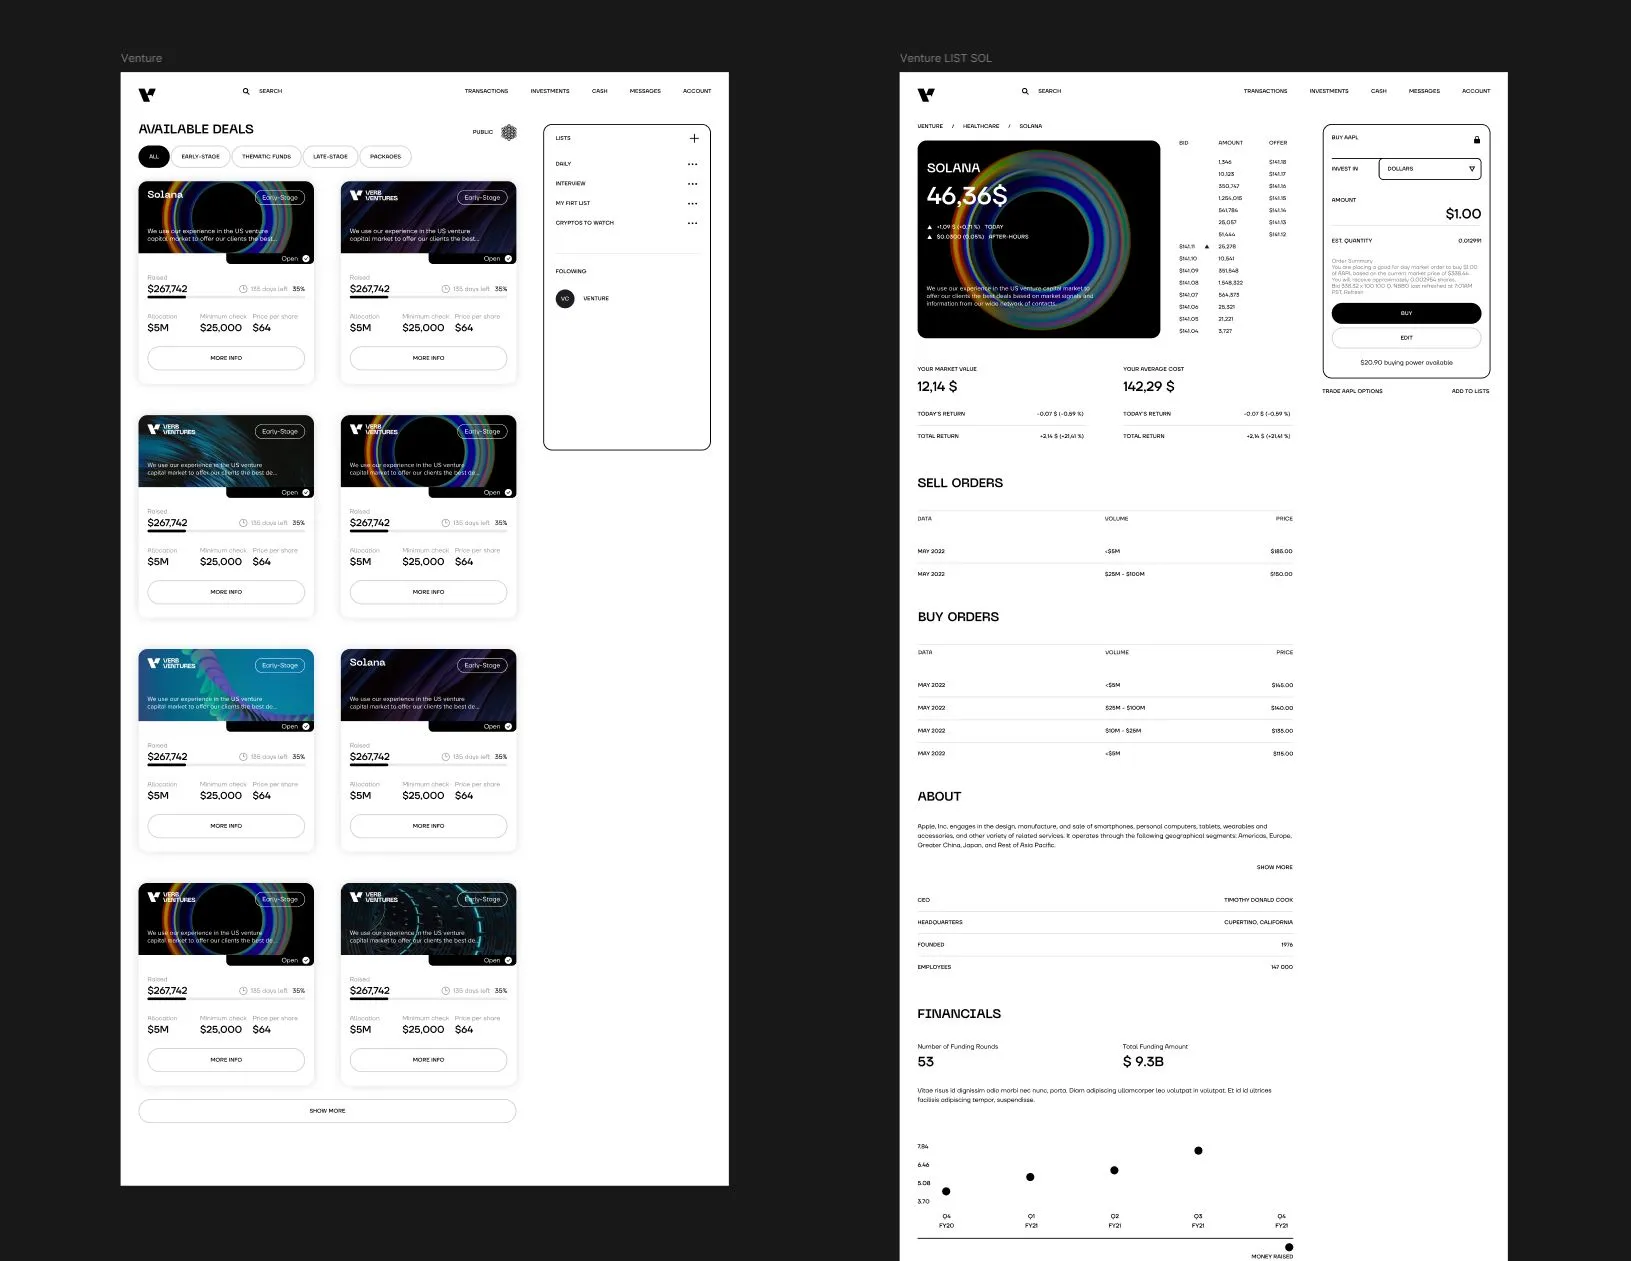
Task: Open Transactions in the Venture frame nav
Action: (486, 91)
